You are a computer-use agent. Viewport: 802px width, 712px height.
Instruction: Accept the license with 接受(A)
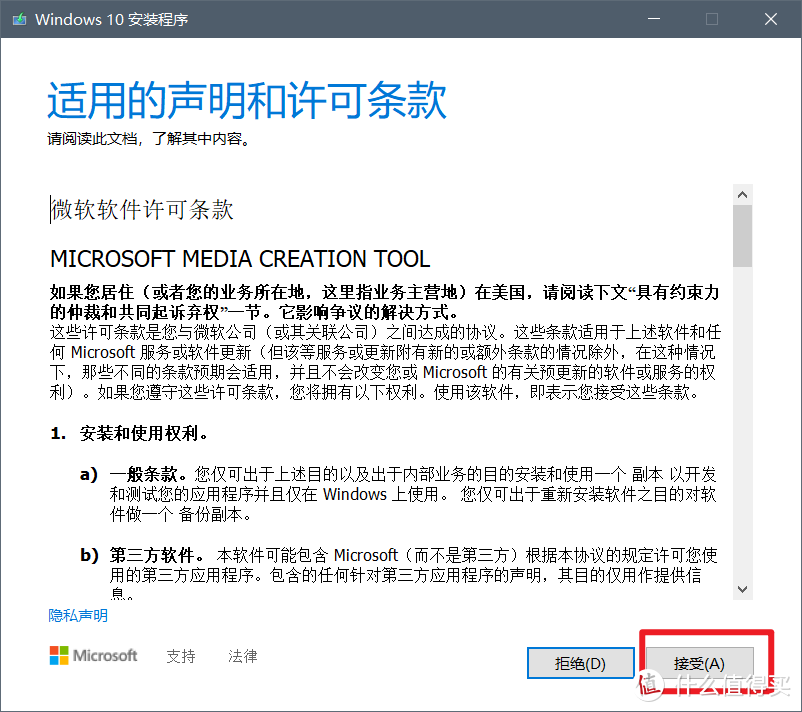click(699, 663)
